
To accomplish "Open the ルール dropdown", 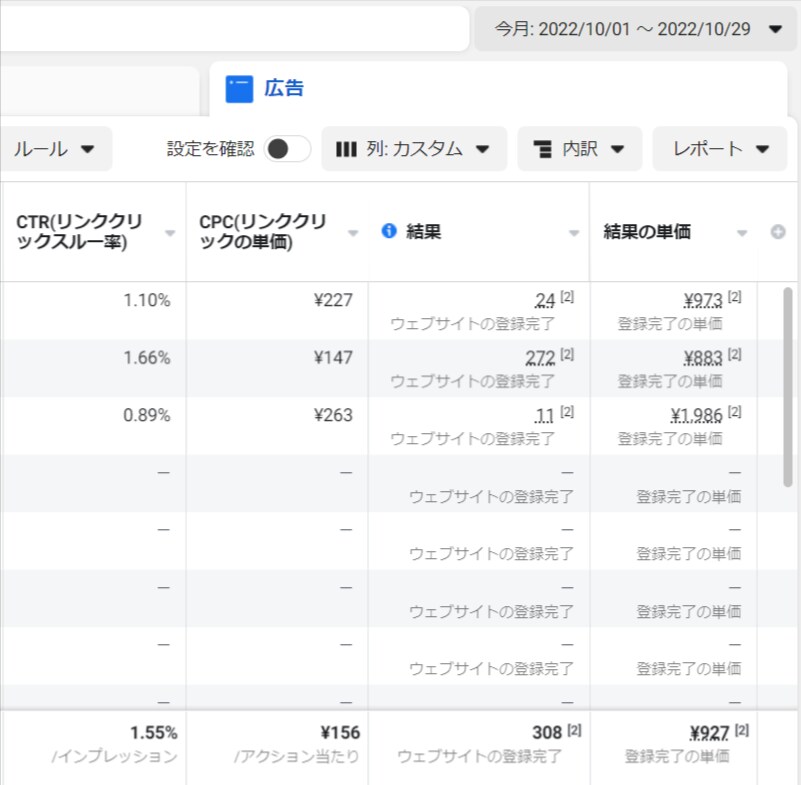I will pyautogui.click(x=54, y=149).
